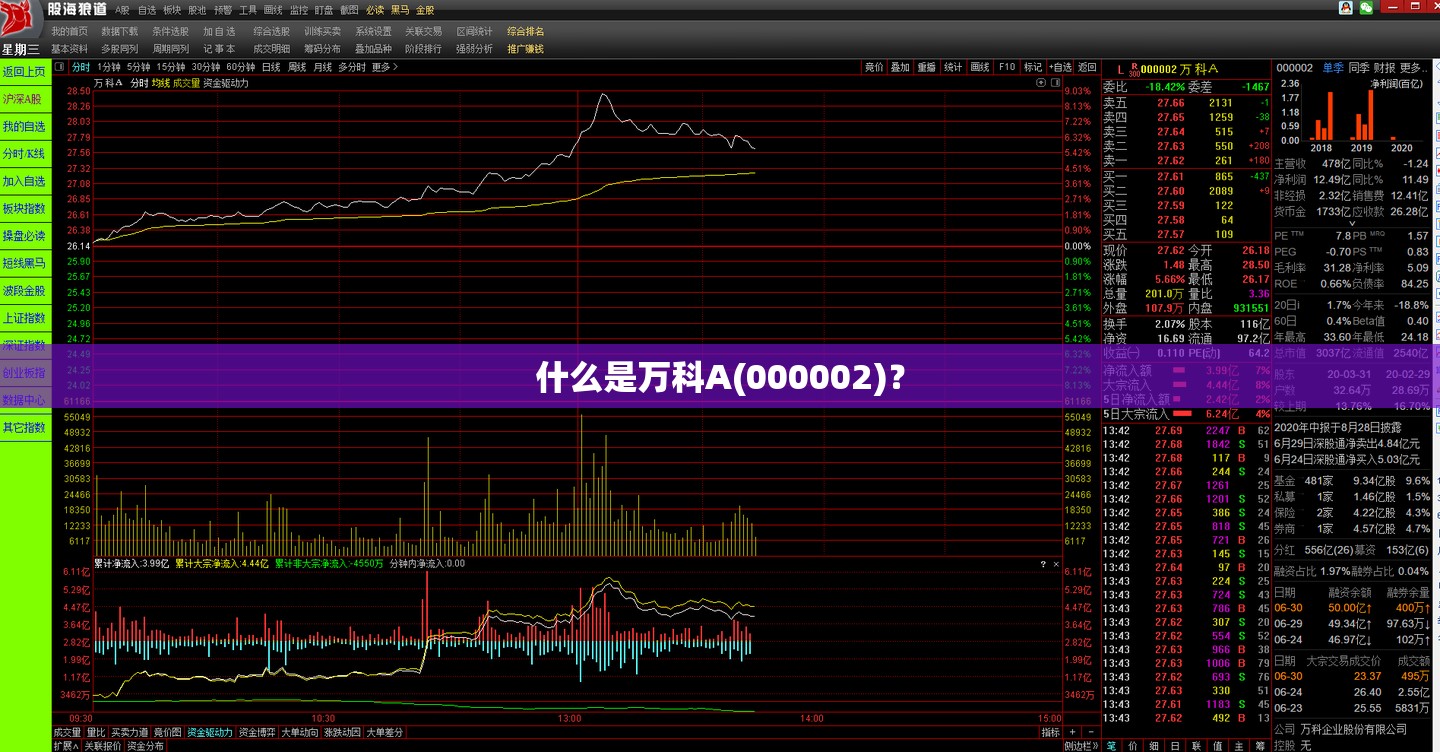Expand the 更多 timeframe options

point(385,67)
